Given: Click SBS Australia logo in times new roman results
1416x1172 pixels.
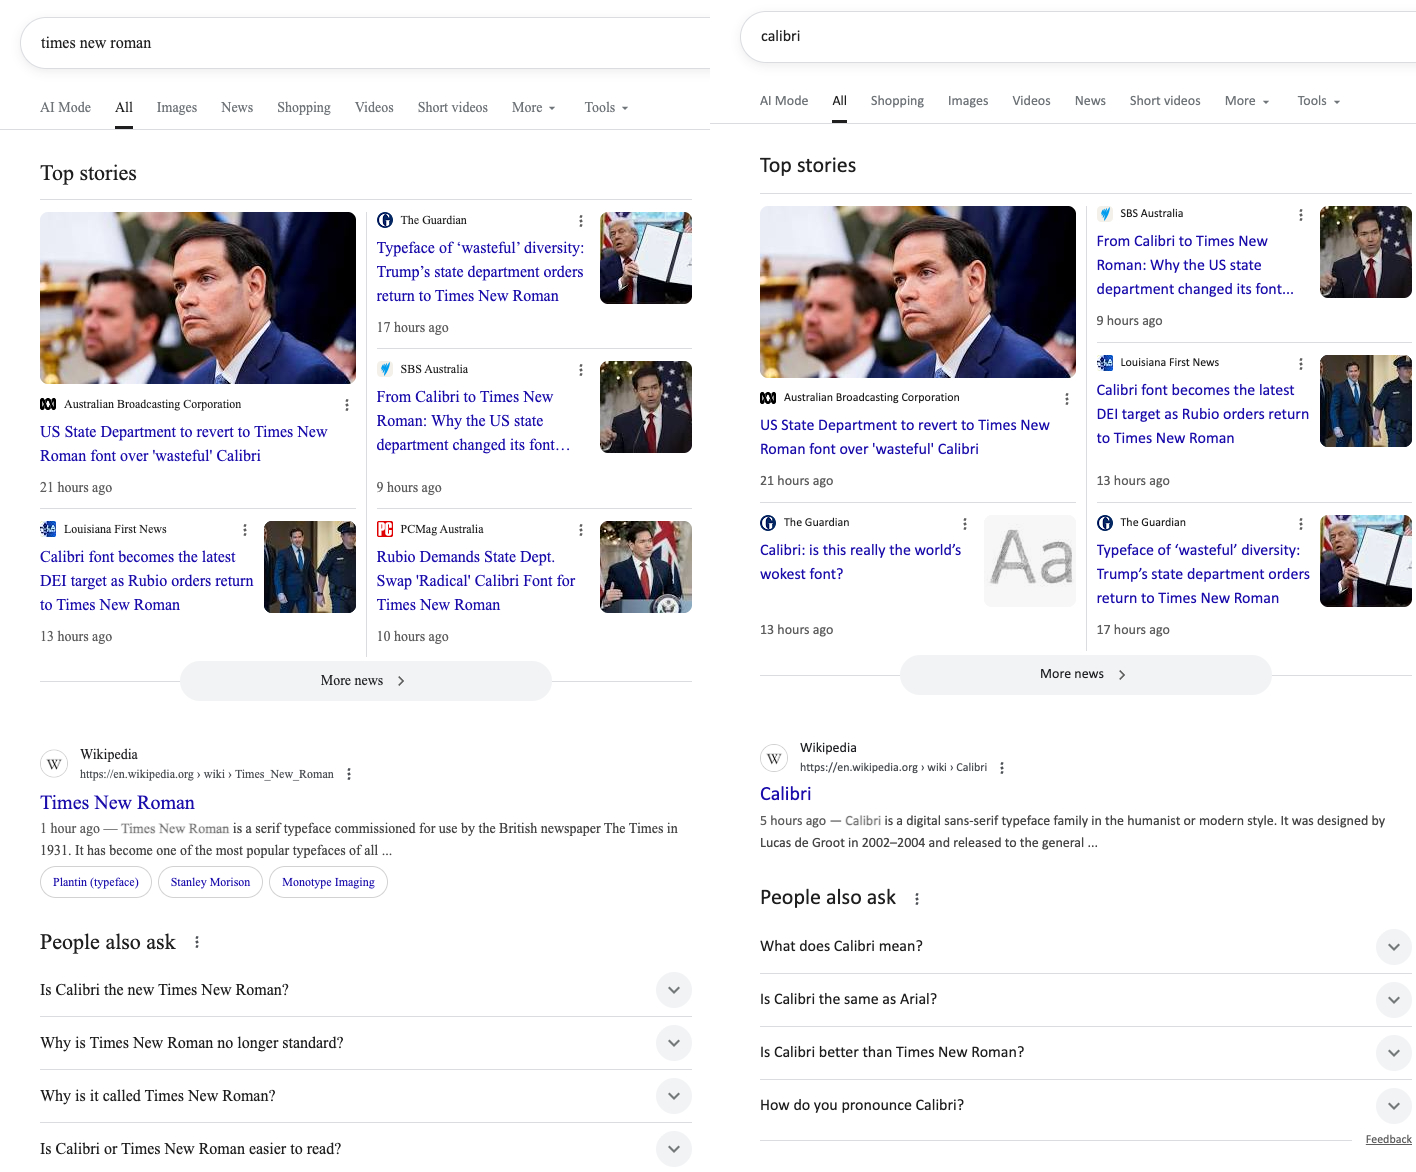Looking at the screenshot, I should [x=385, y=369].
